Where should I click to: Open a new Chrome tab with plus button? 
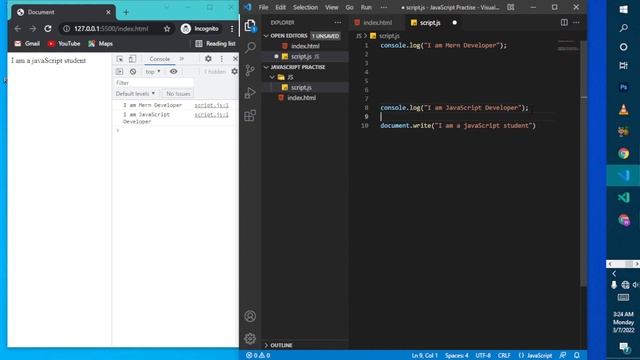(x=126, y=12)
